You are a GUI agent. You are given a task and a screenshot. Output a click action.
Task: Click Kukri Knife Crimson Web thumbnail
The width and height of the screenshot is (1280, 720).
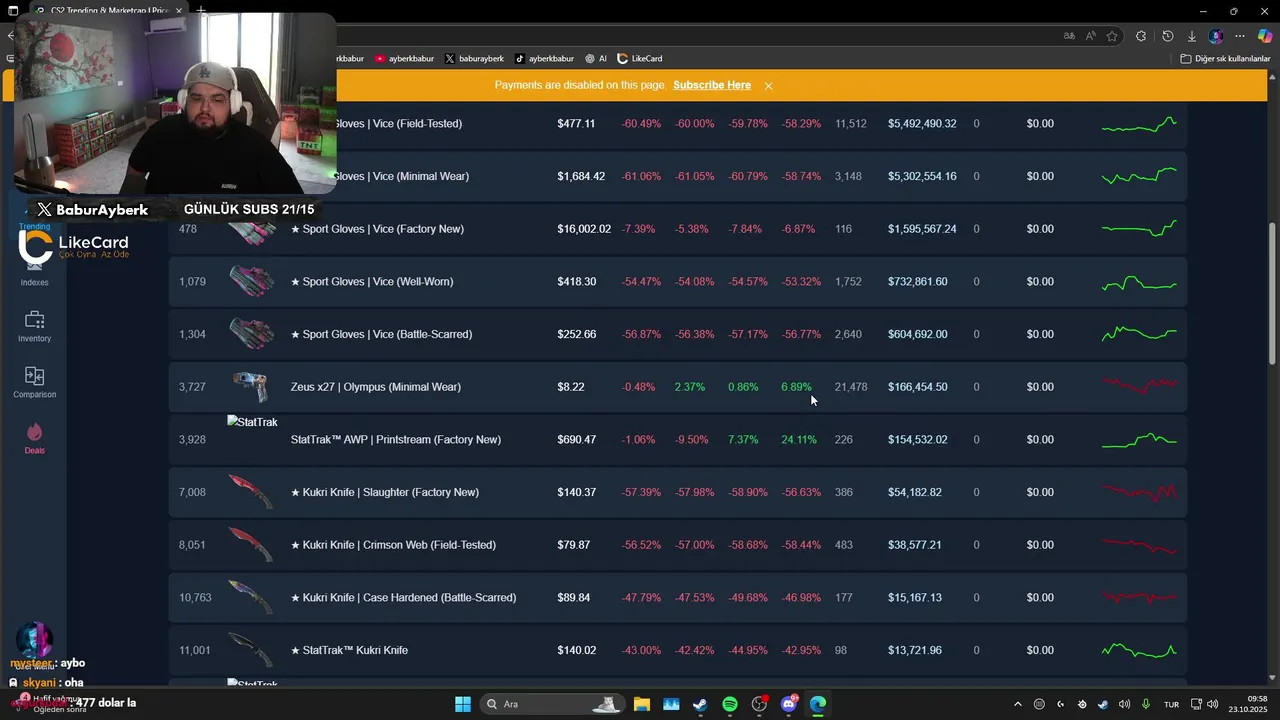[x=251, y=545]
